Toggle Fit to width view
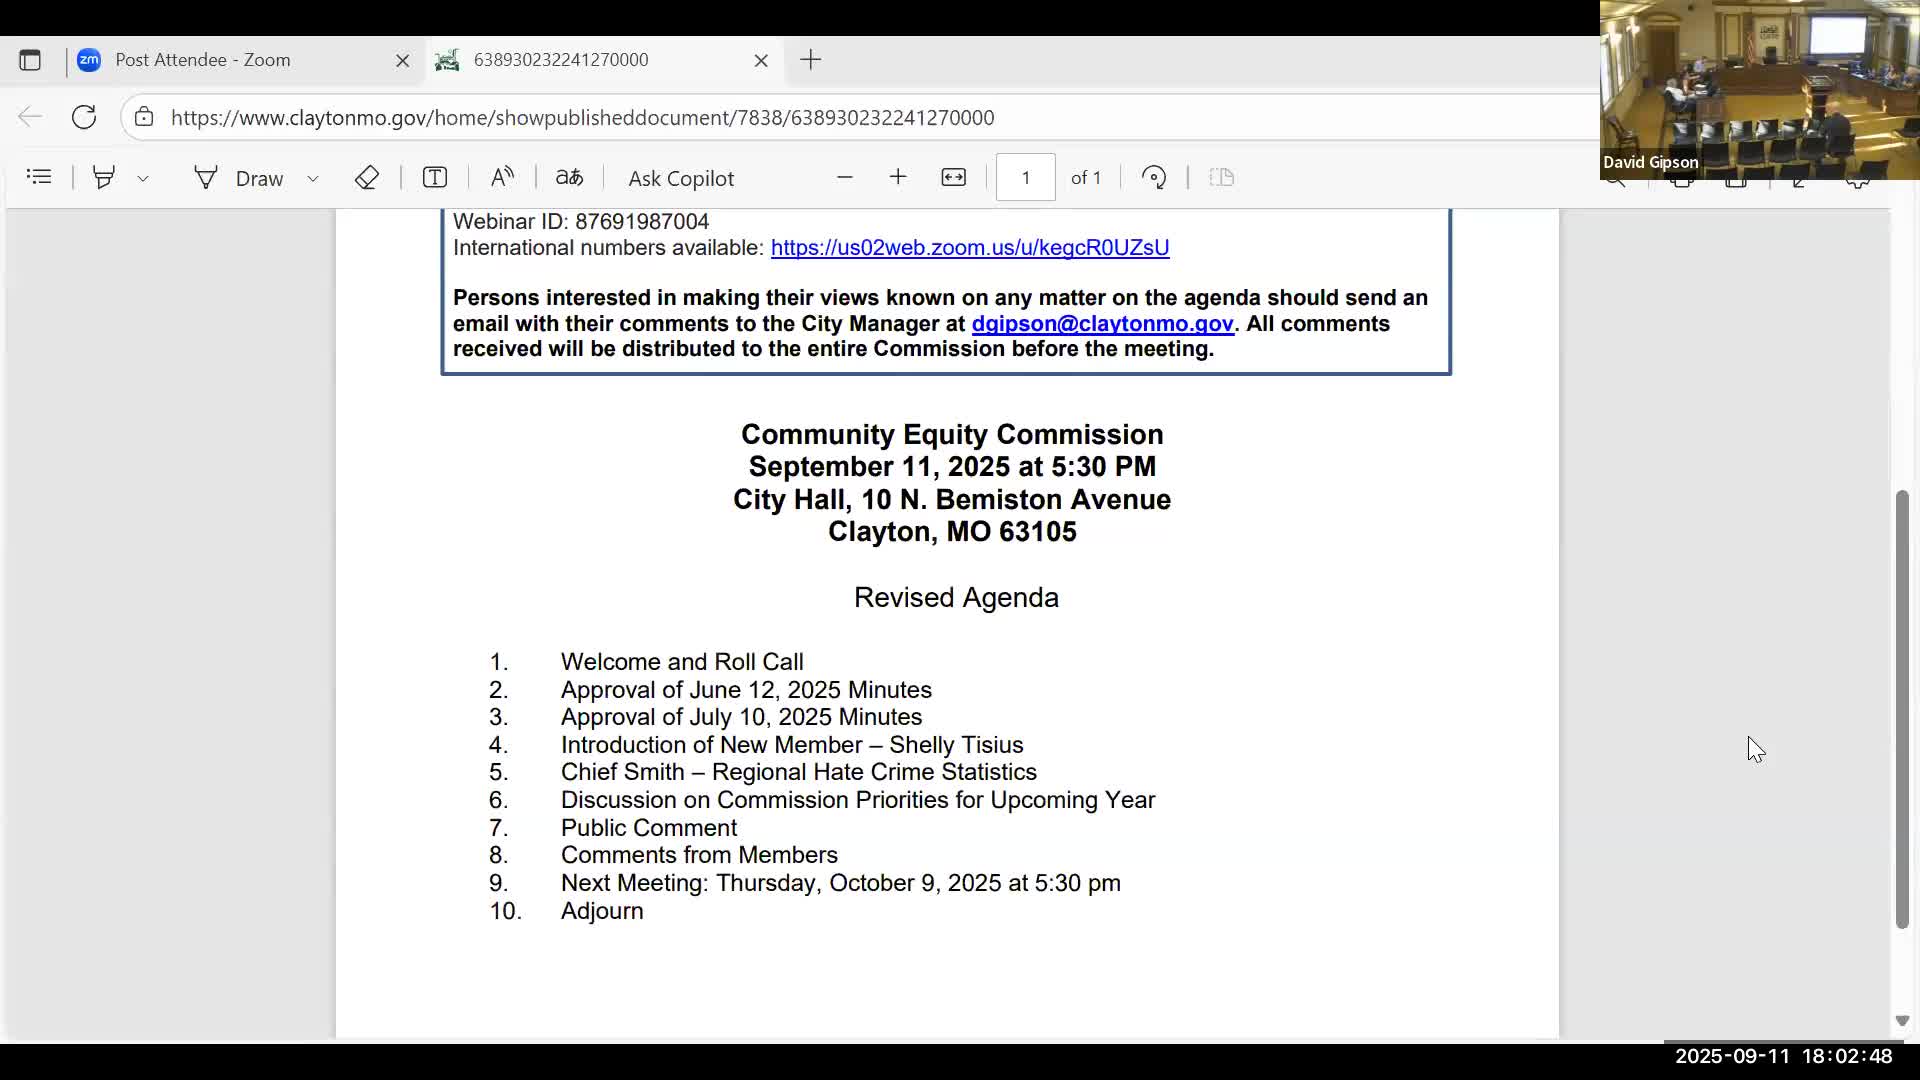 (x=953, y=177)
